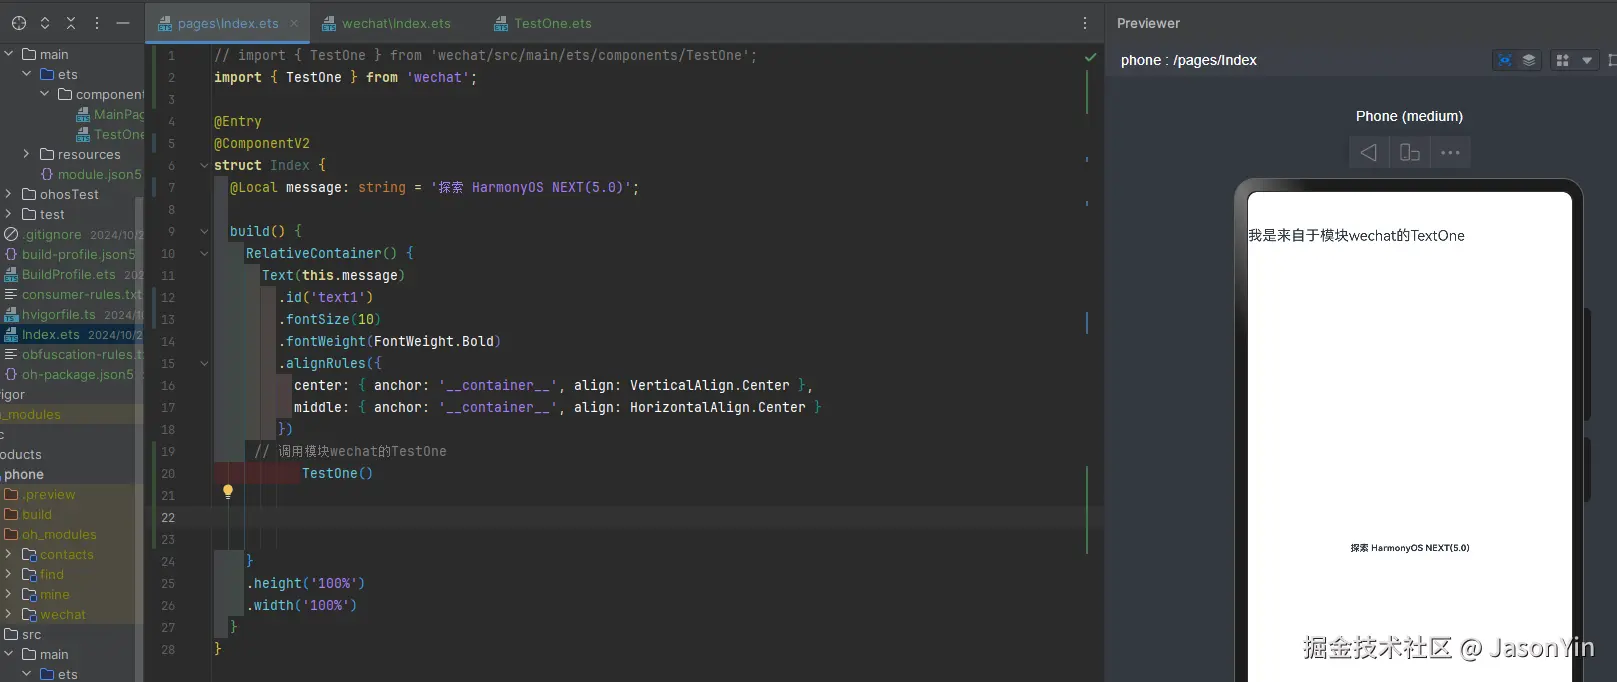Viewport: 1617px width, 682px height.
Task: Select build-profile.json5 file
Action: tap(78, 254)
